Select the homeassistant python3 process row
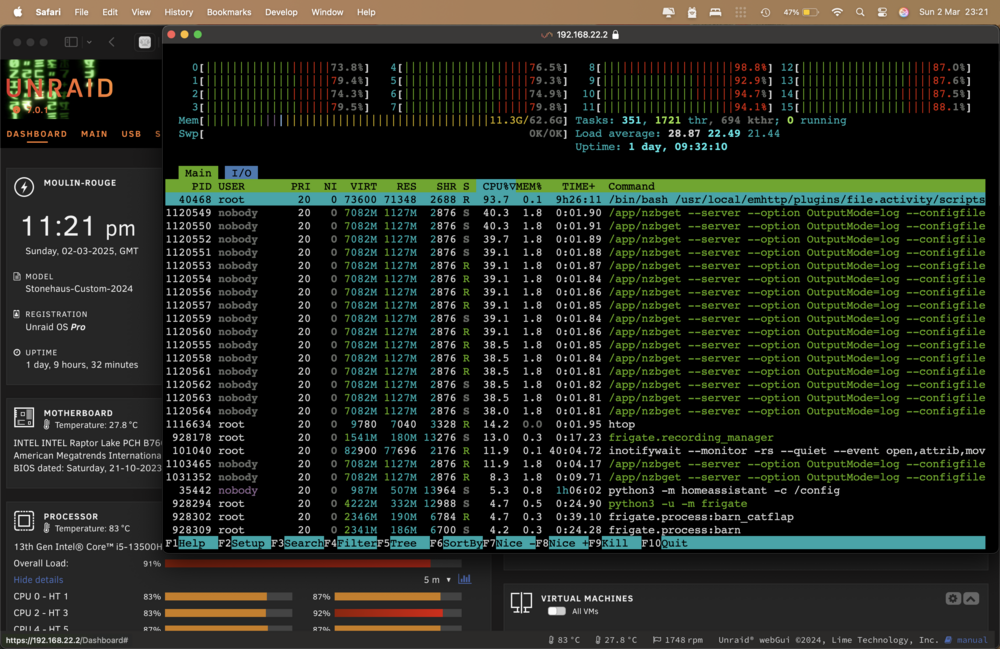 tap(575, 490)
